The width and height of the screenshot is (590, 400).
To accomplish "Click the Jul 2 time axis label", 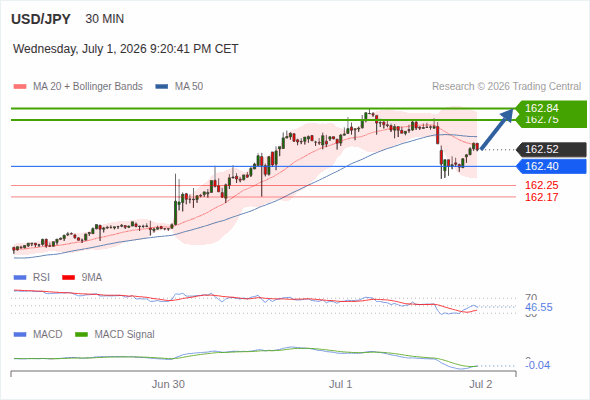I will click(481, 384).
